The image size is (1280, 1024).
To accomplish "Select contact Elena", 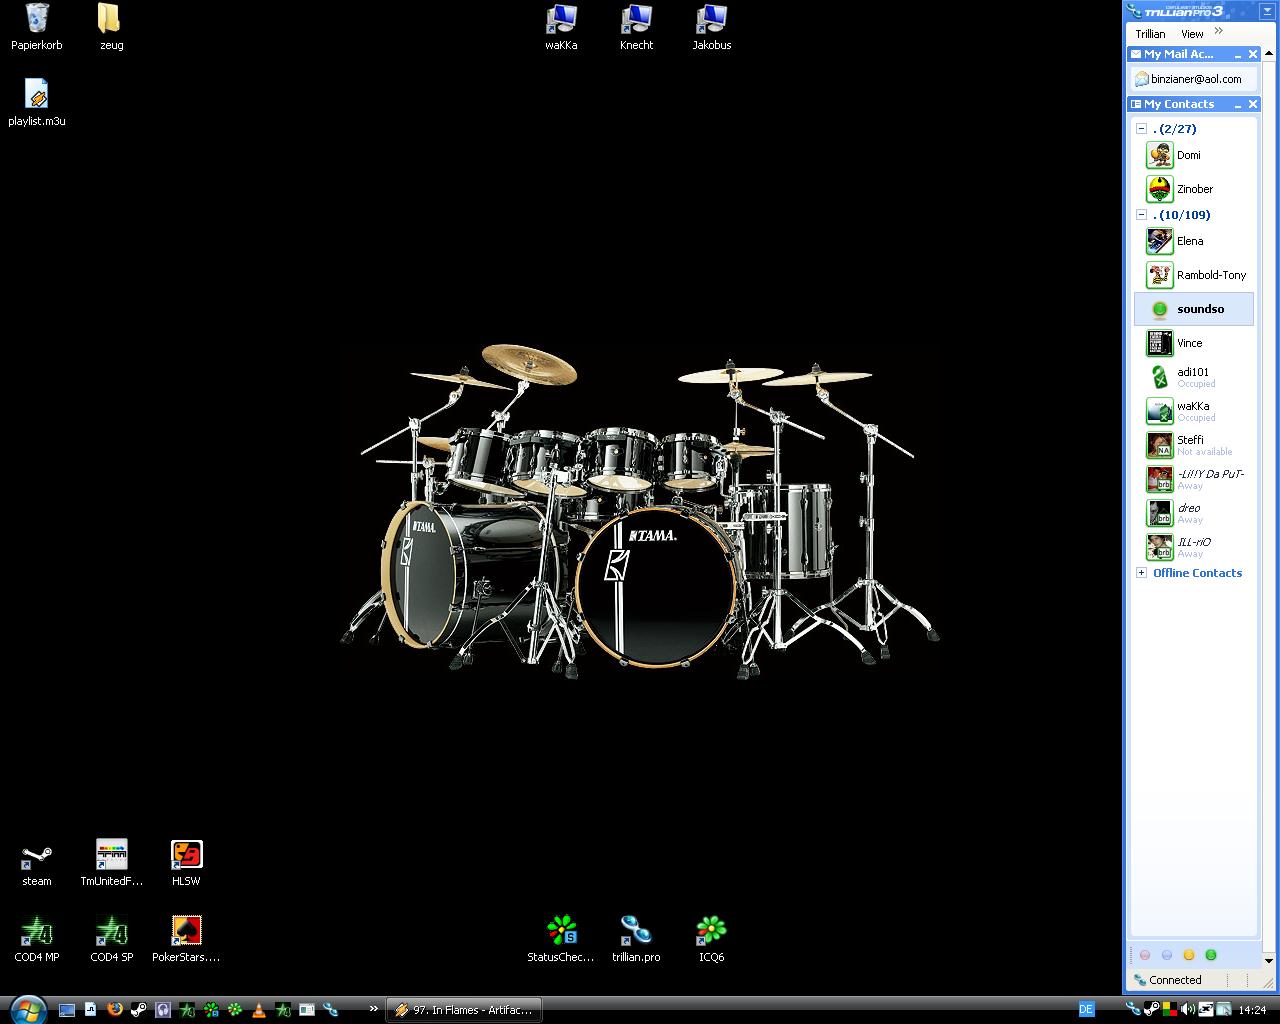I will [x=1194, y=241].
